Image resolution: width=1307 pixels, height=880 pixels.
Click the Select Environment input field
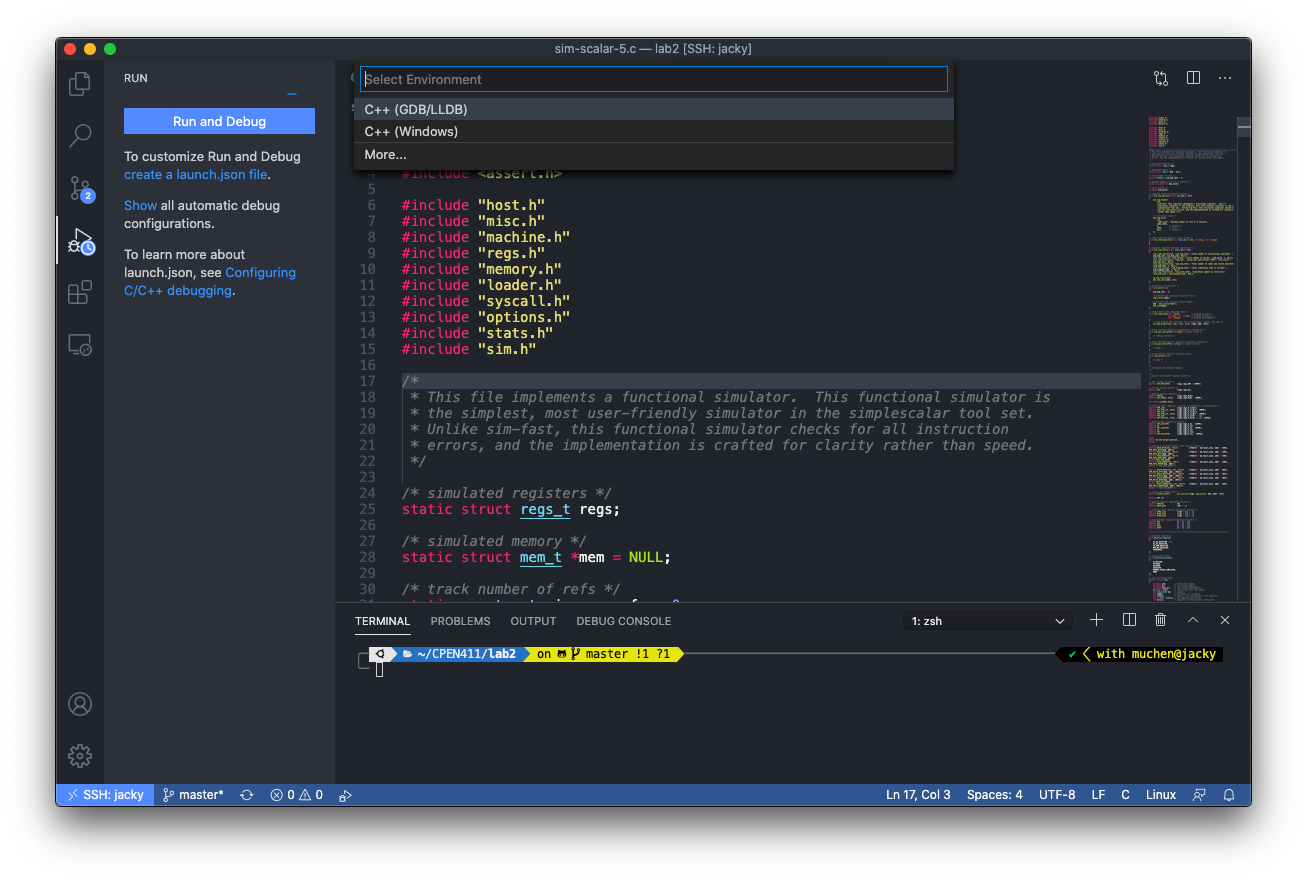tap(654, 79)
